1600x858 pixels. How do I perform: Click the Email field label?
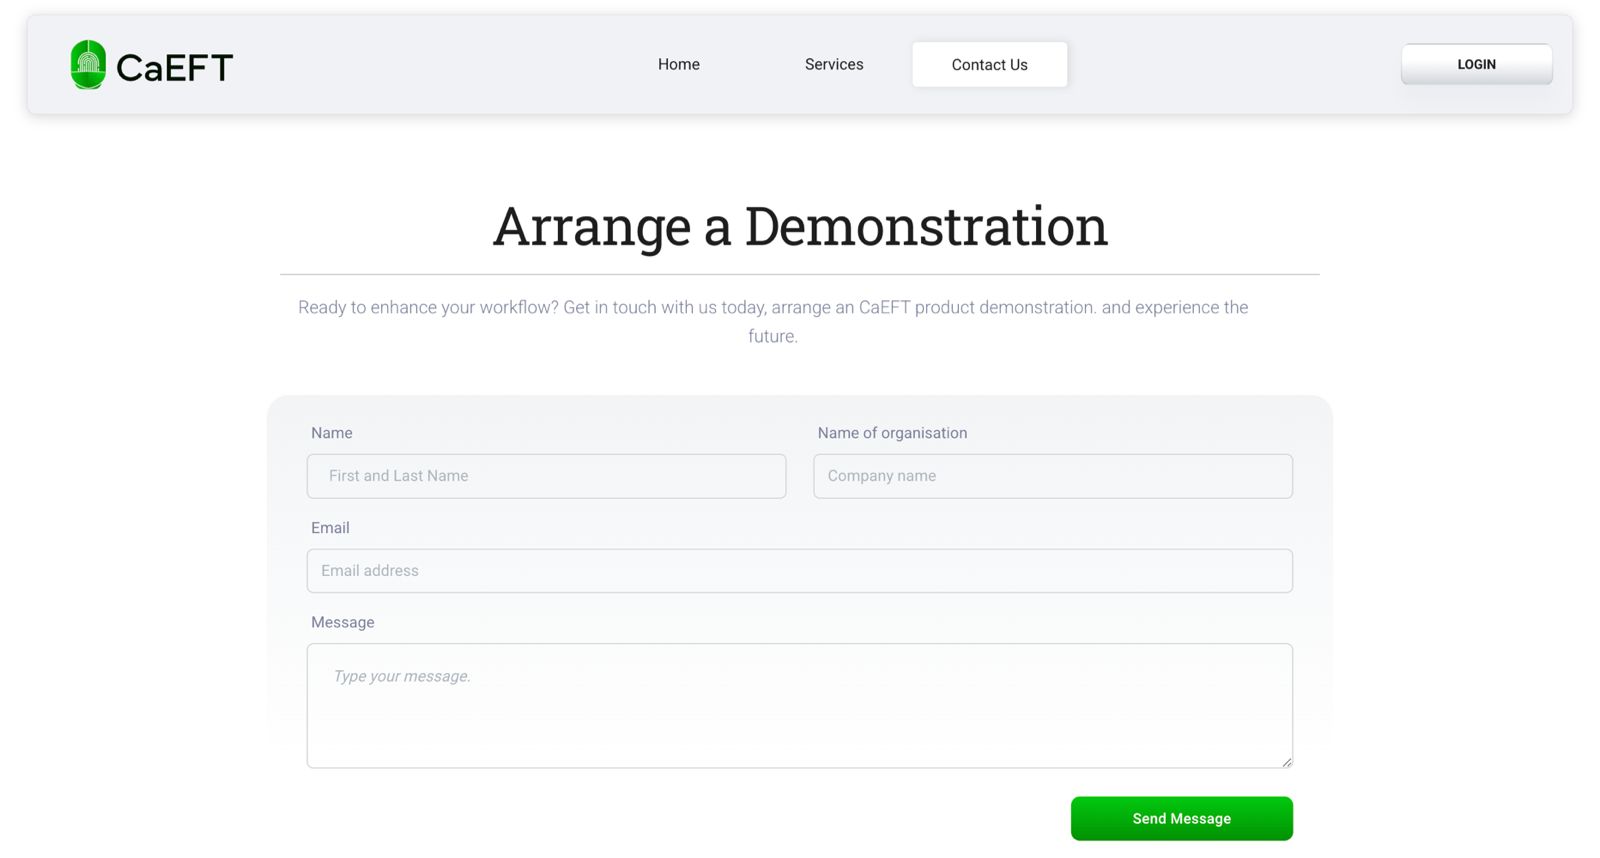click(x=330, y=528)
